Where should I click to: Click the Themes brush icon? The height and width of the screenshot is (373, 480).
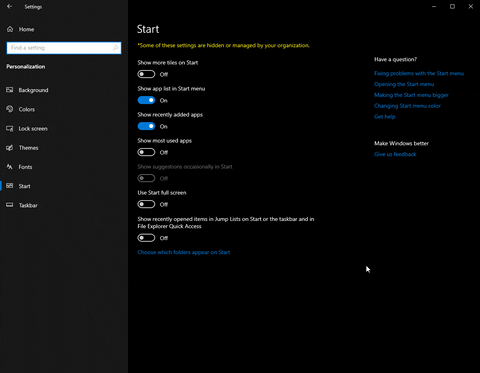10,148
